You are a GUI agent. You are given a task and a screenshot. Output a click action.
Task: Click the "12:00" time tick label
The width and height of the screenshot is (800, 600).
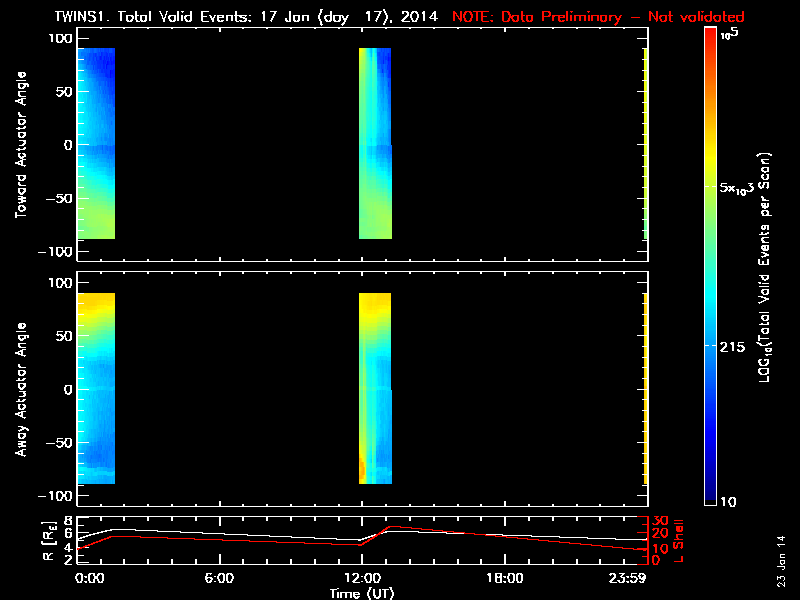click(x=361, y=578)
